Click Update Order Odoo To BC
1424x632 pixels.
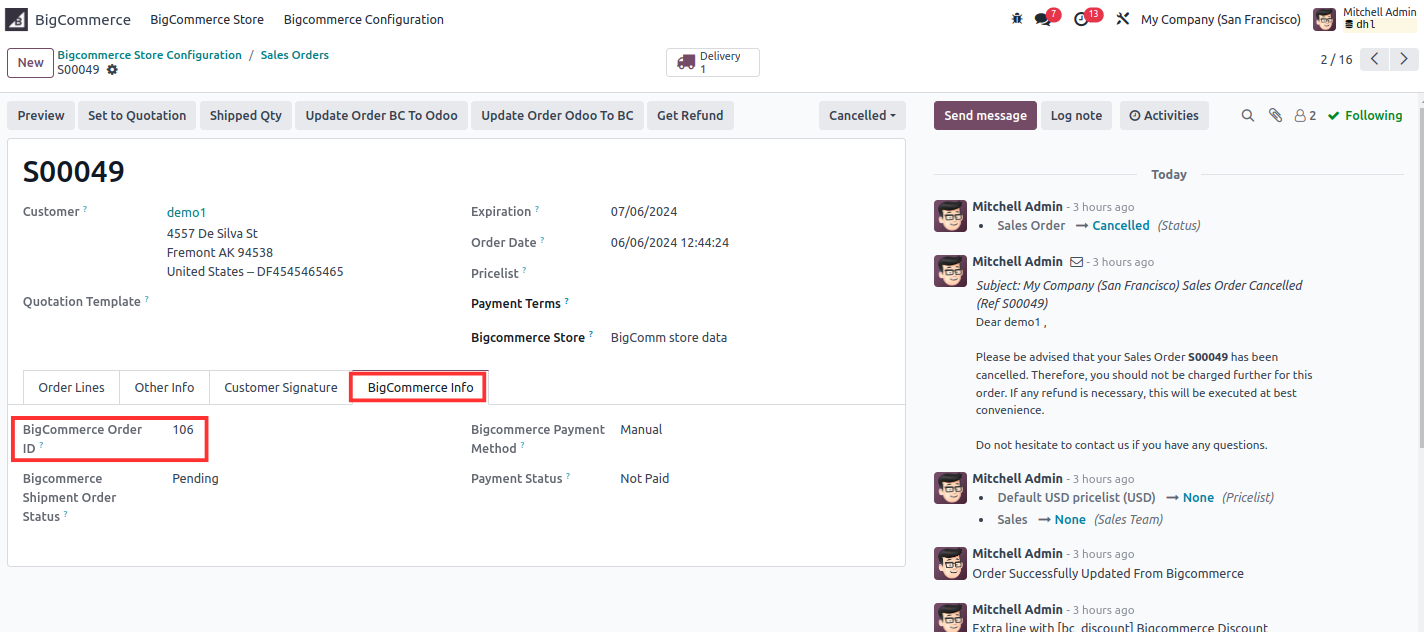pyautogui.click(x=558, y=116)
